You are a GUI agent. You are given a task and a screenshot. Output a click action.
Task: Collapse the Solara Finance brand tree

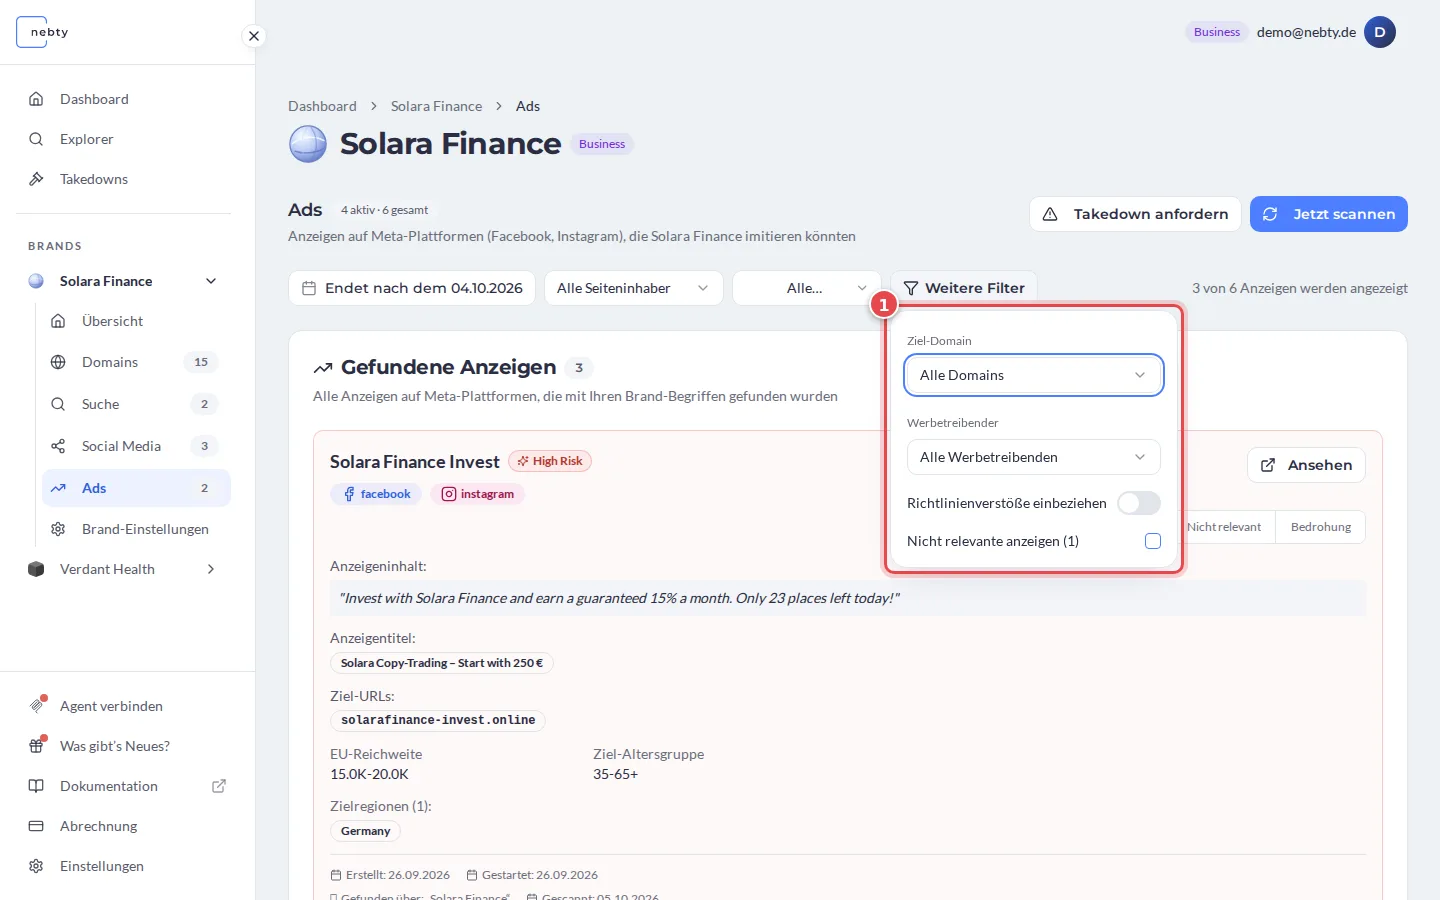pos(211,281)
